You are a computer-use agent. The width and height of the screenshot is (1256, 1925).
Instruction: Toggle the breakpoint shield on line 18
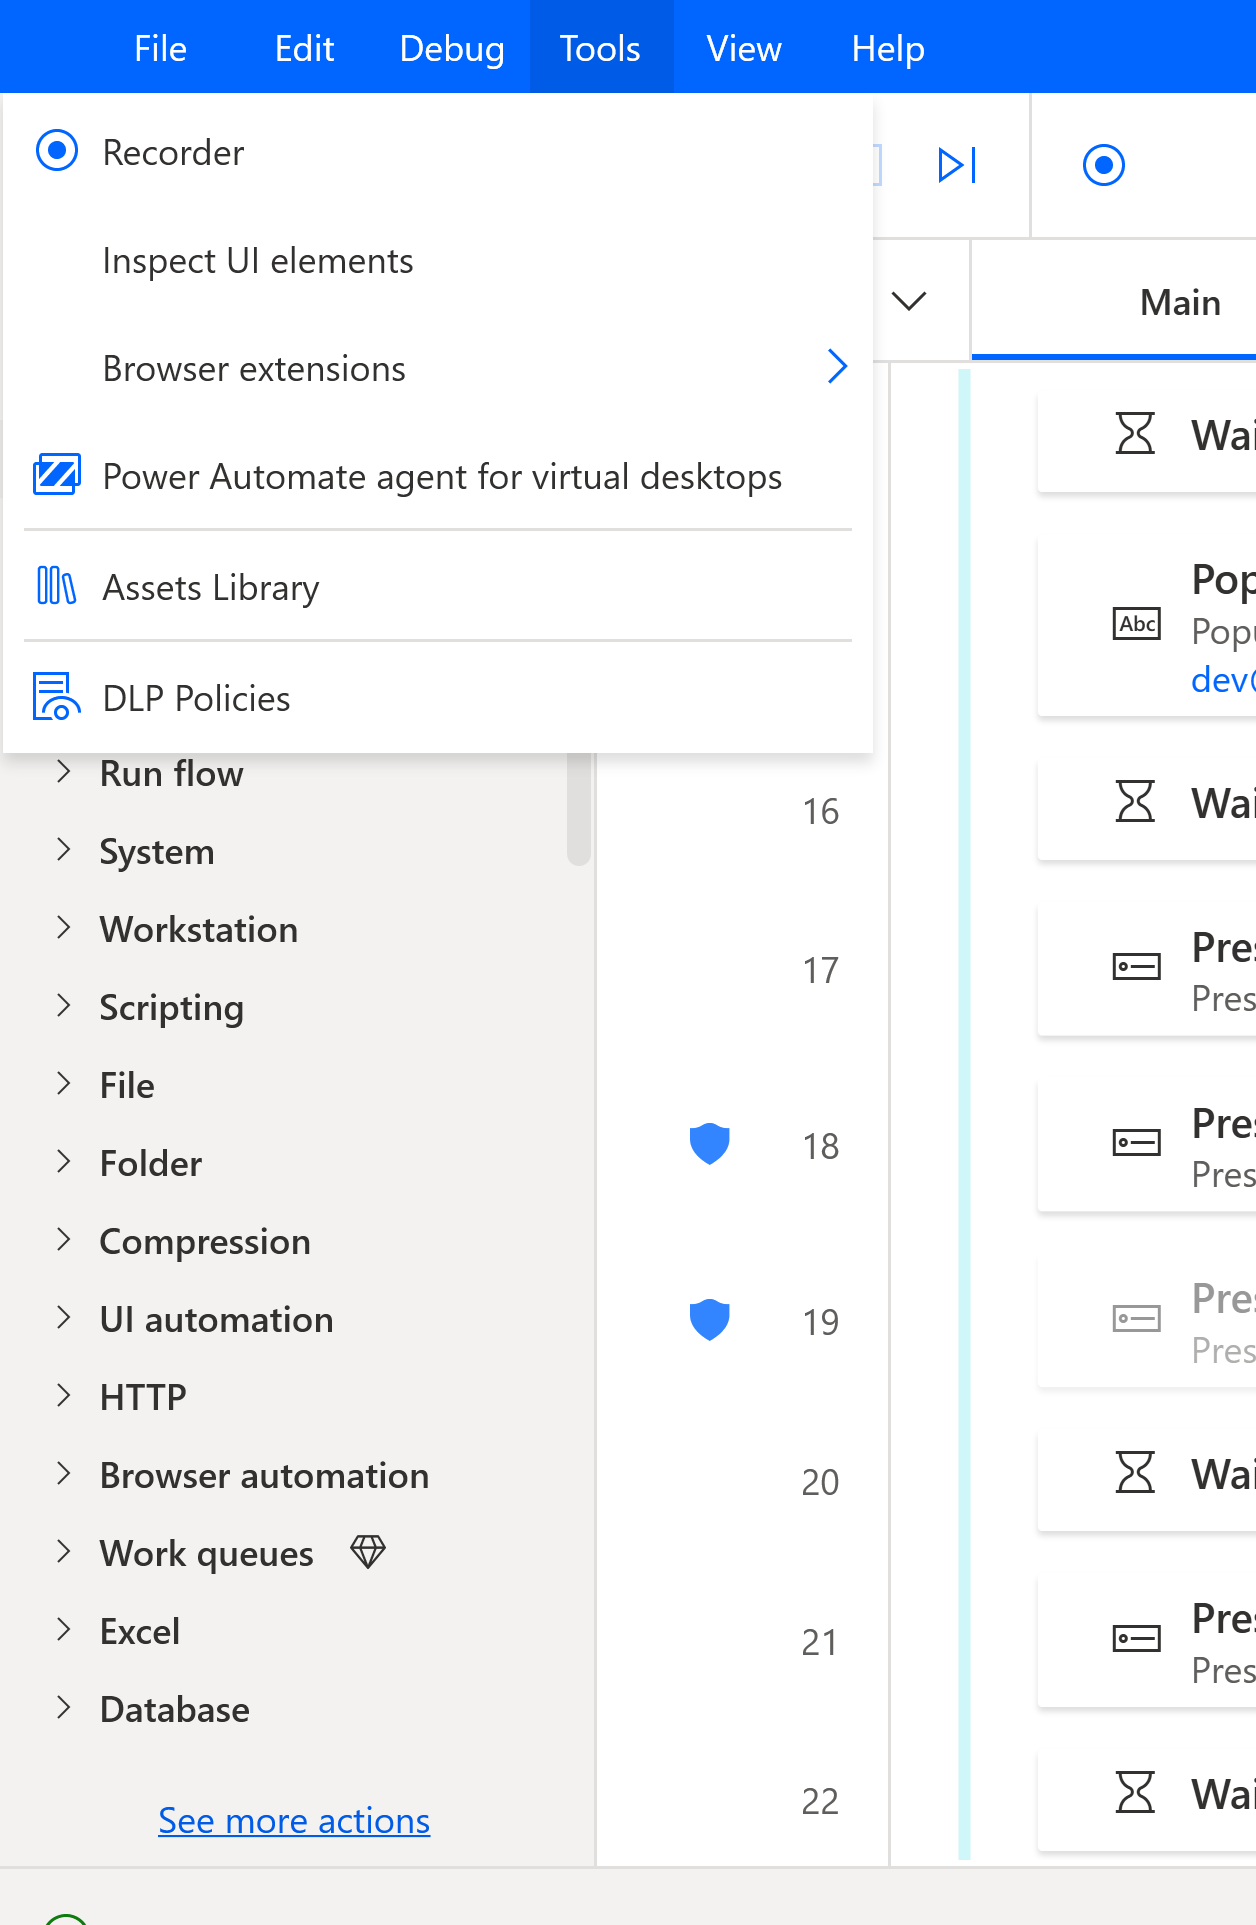(x=709, y=1144)
